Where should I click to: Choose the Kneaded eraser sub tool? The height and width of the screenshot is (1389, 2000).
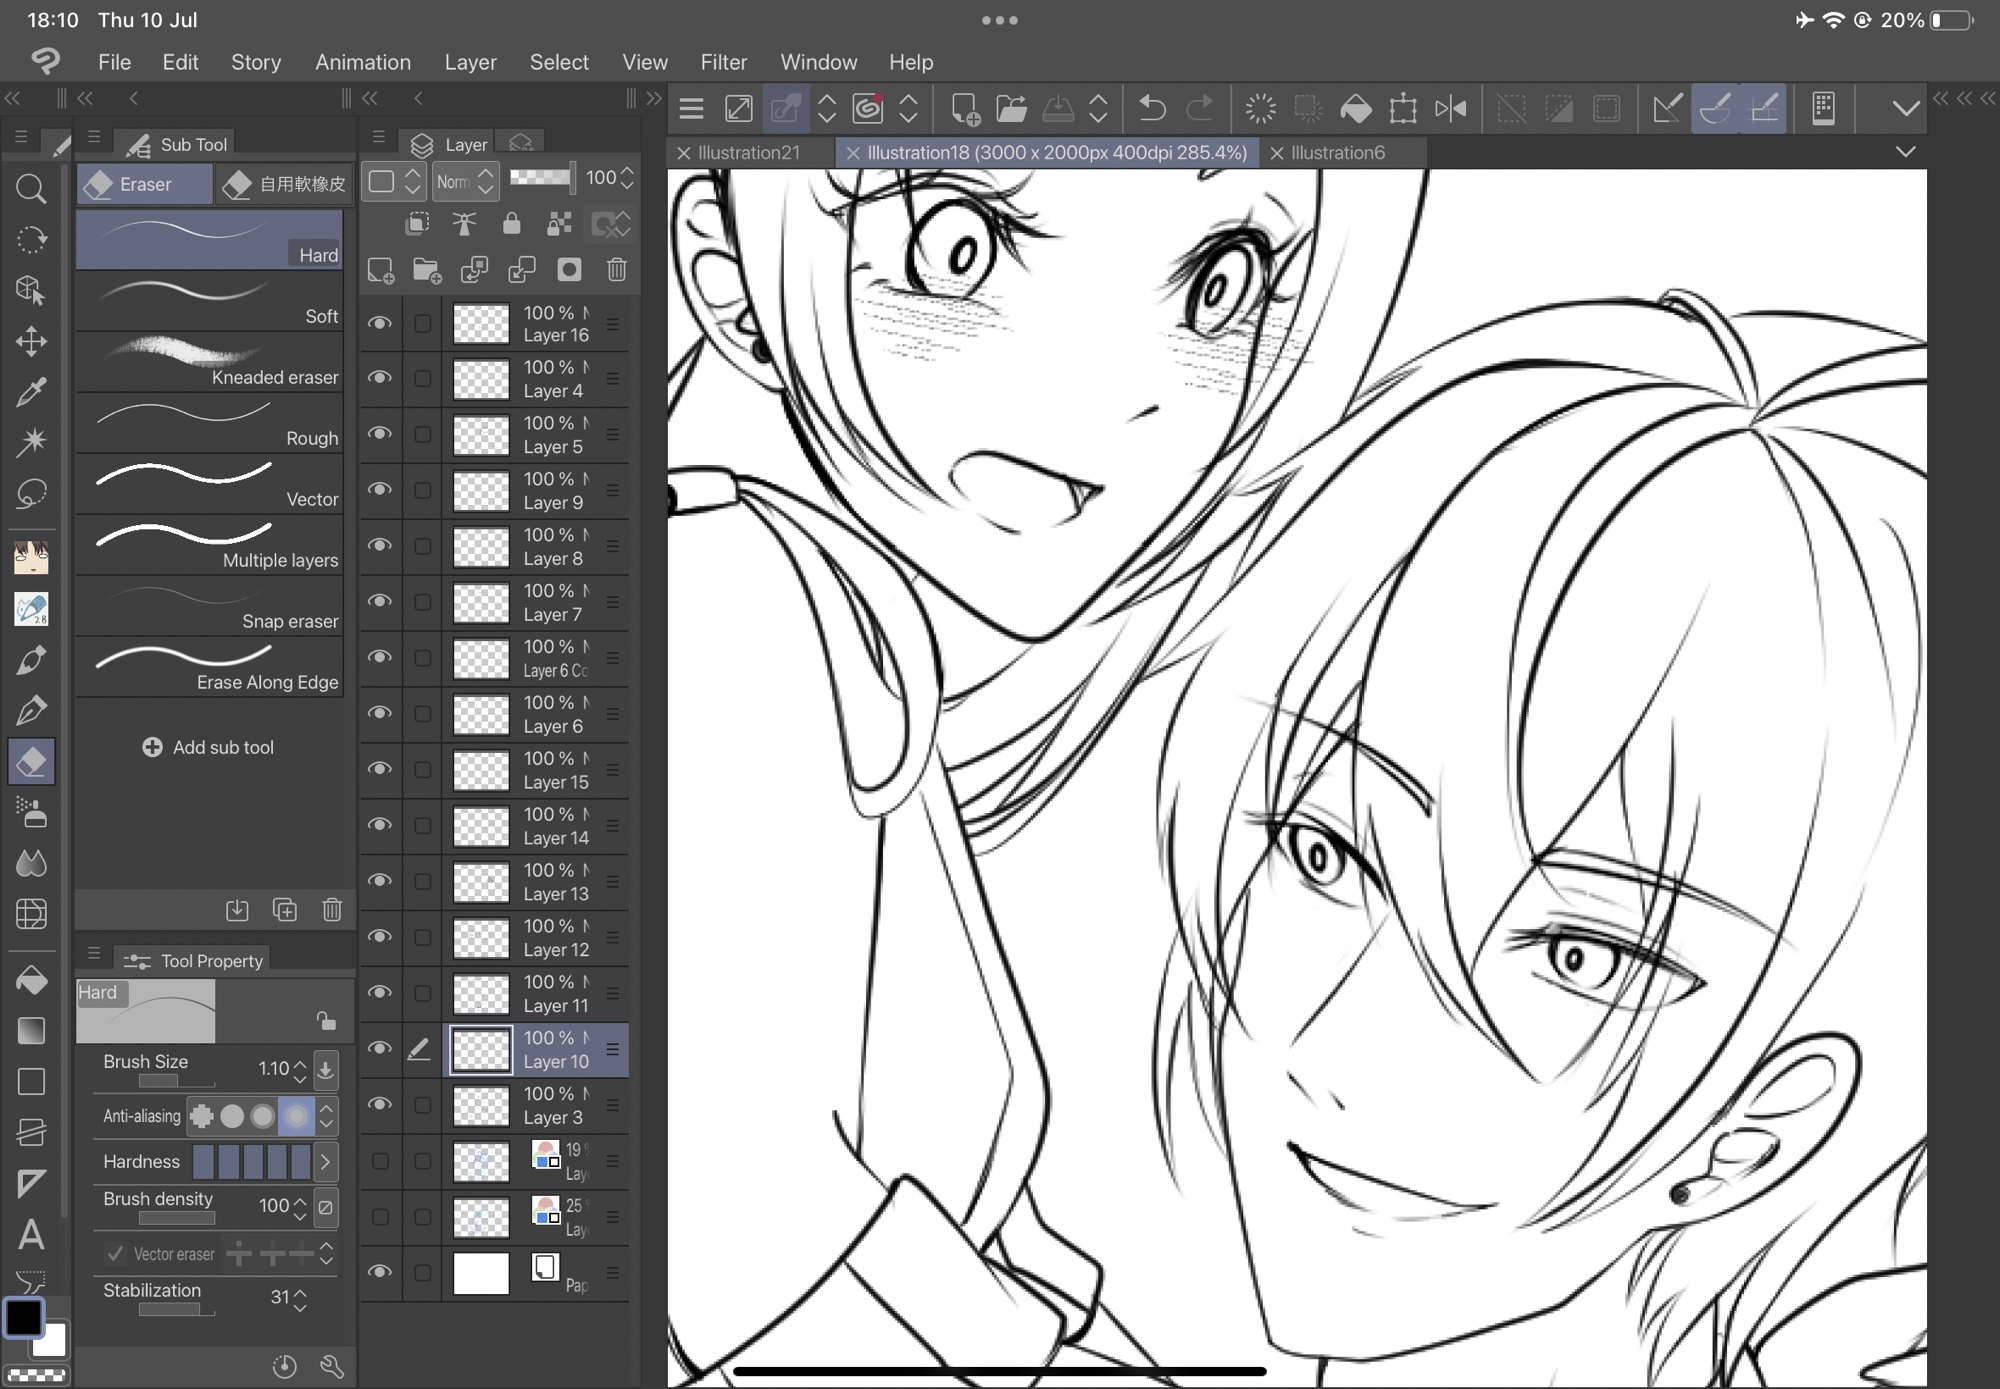pyautogui.click(x=210, y=363)
